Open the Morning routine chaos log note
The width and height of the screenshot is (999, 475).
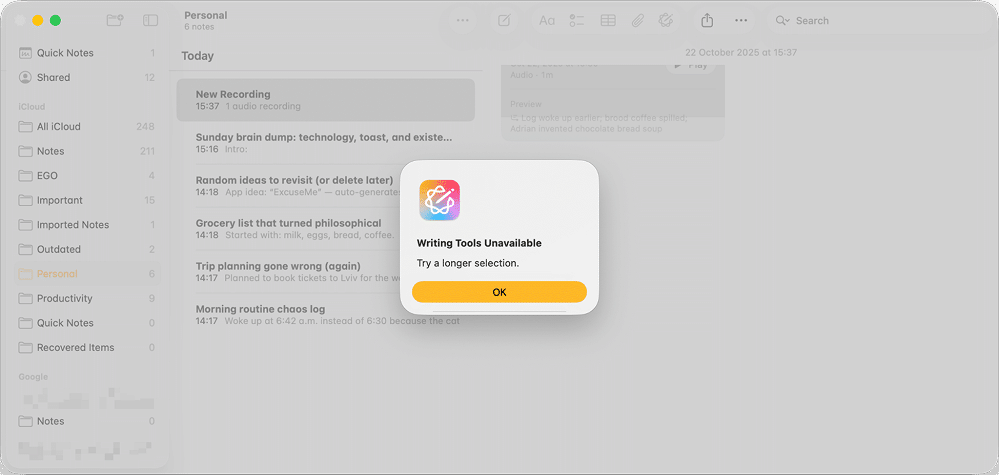click(x=326, y=315)
